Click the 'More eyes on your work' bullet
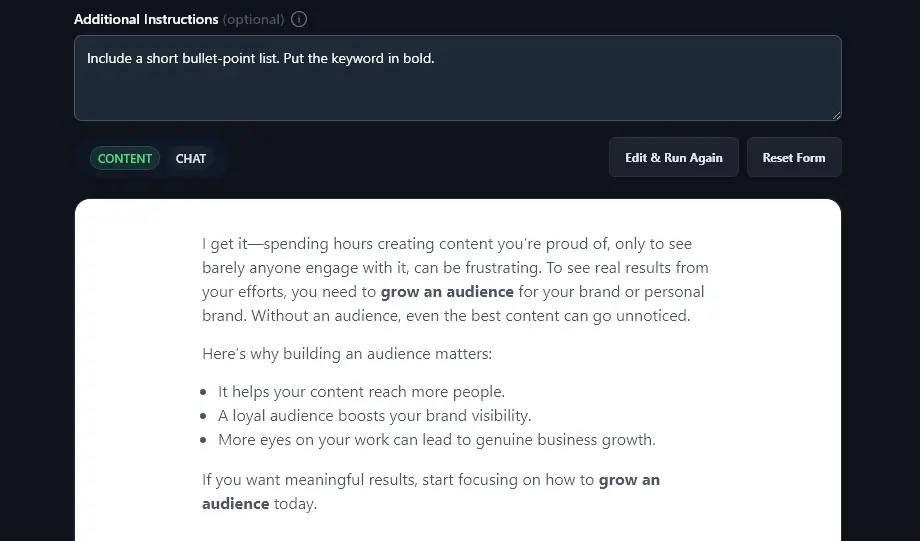 pos(436,440)
